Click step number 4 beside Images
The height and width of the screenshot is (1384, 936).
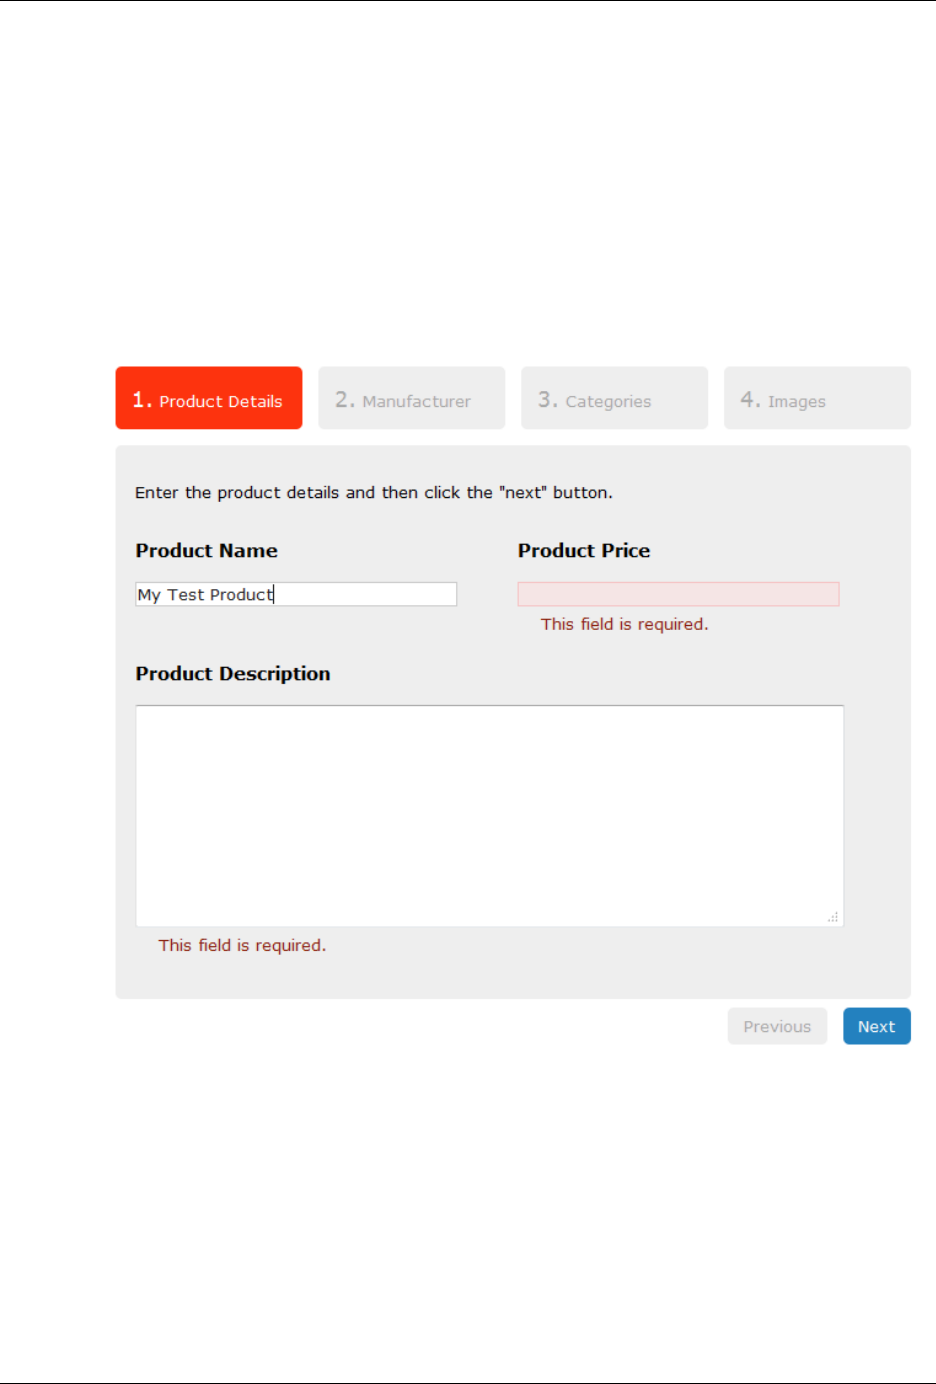750,399
